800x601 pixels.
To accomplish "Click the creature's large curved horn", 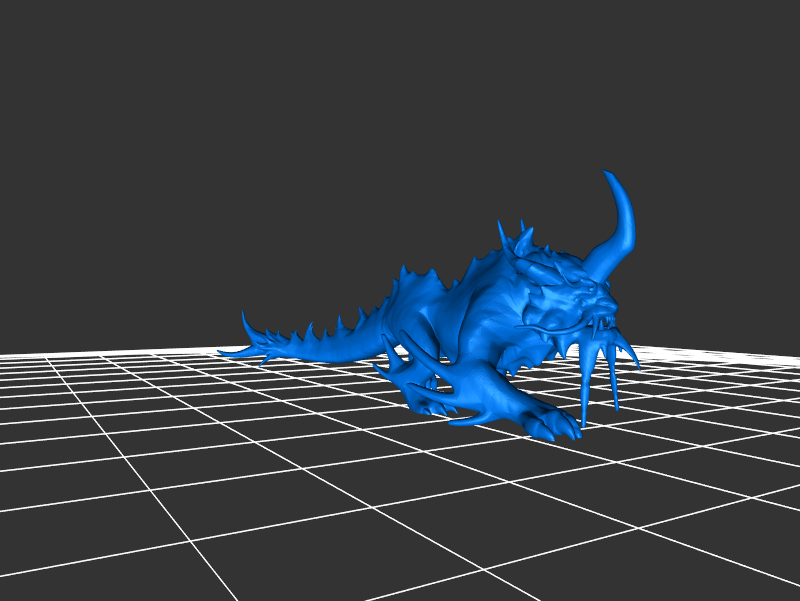I will [x=626, y=215].
